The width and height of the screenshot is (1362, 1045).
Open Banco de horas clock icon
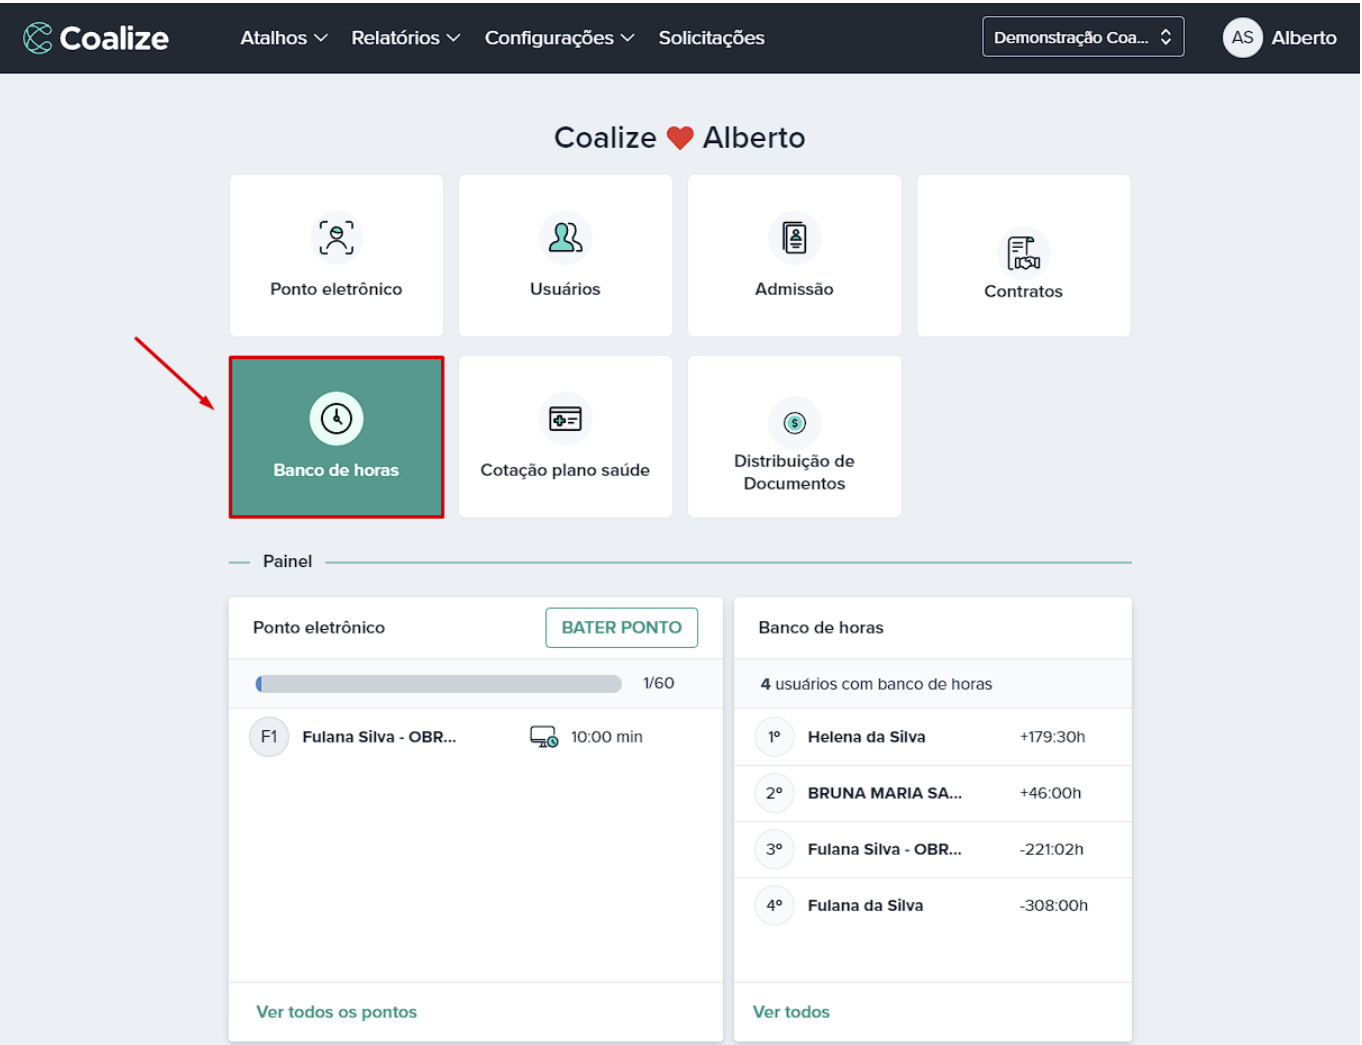click(x=336, y=418)
